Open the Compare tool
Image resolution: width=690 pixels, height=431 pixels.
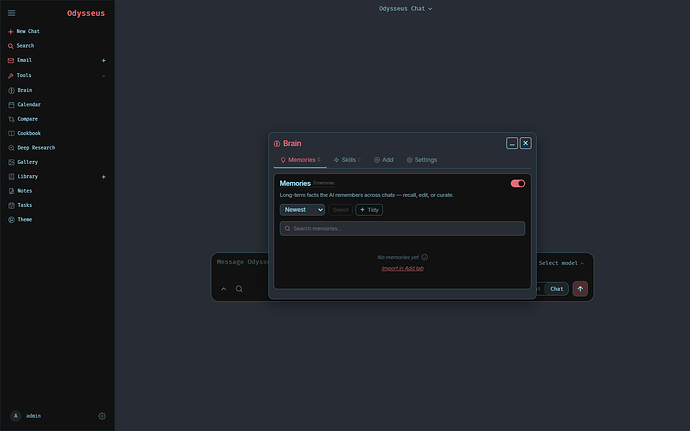click(x=27, y=119)
